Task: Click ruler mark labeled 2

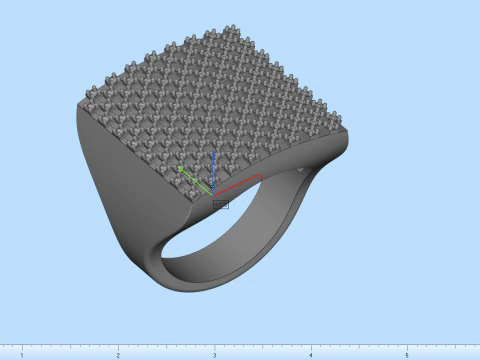Action: pos(118,355)
